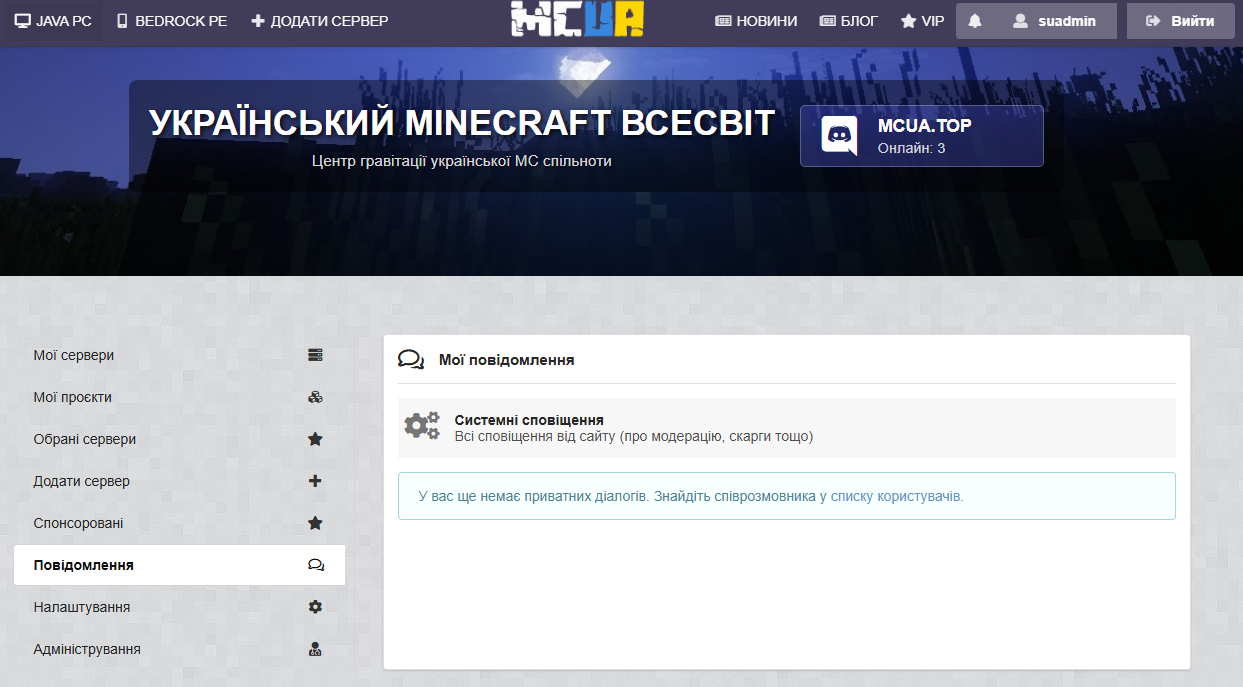Open Мої проєкти in sidebar

click(x=179, y=397)
